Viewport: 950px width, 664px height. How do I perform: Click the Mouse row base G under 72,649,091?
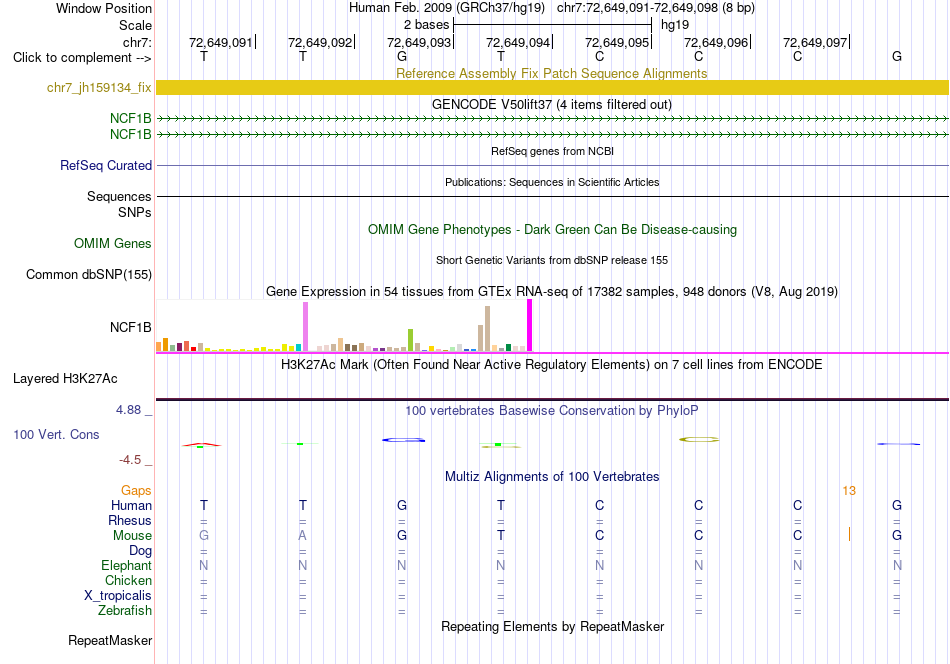click(x=204, y=536)
